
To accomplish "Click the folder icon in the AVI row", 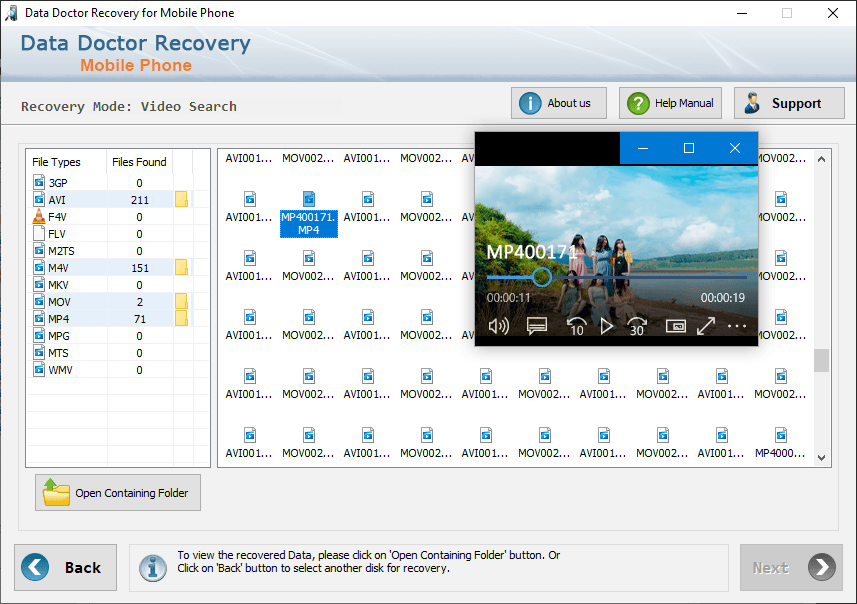I will pyautogui.click(x=181, y=200).
